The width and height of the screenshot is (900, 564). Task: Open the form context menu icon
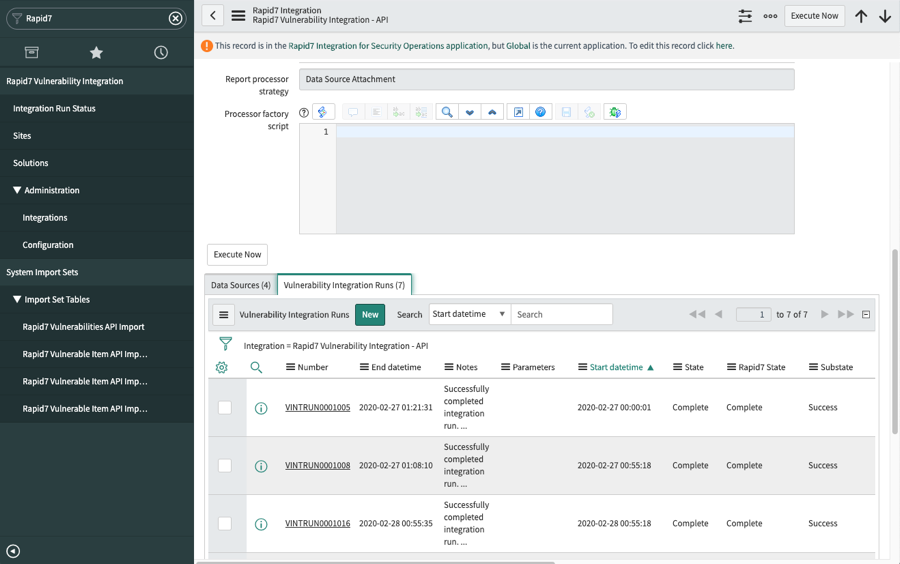point(238,15)
